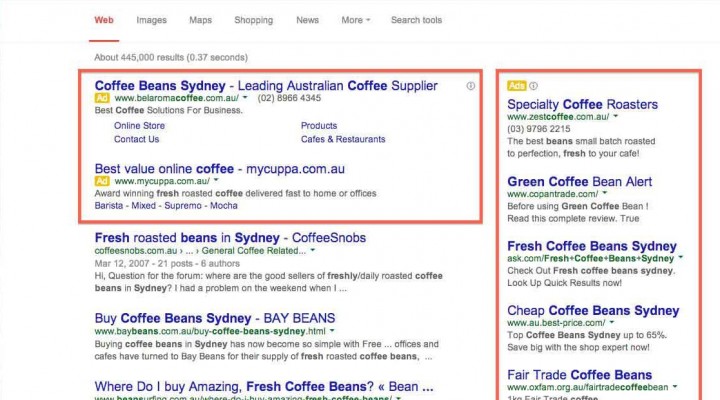Screen dimensions: 720x400
Task: Click phone number (03) 9796 2215
Action: [x=539, y=129]
